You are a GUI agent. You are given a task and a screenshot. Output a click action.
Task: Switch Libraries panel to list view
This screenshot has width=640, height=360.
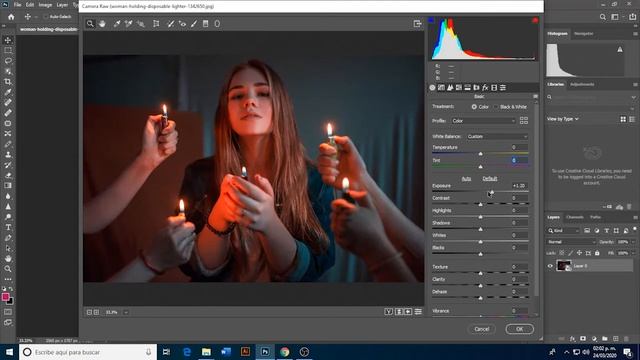click(x=632, y=119)
